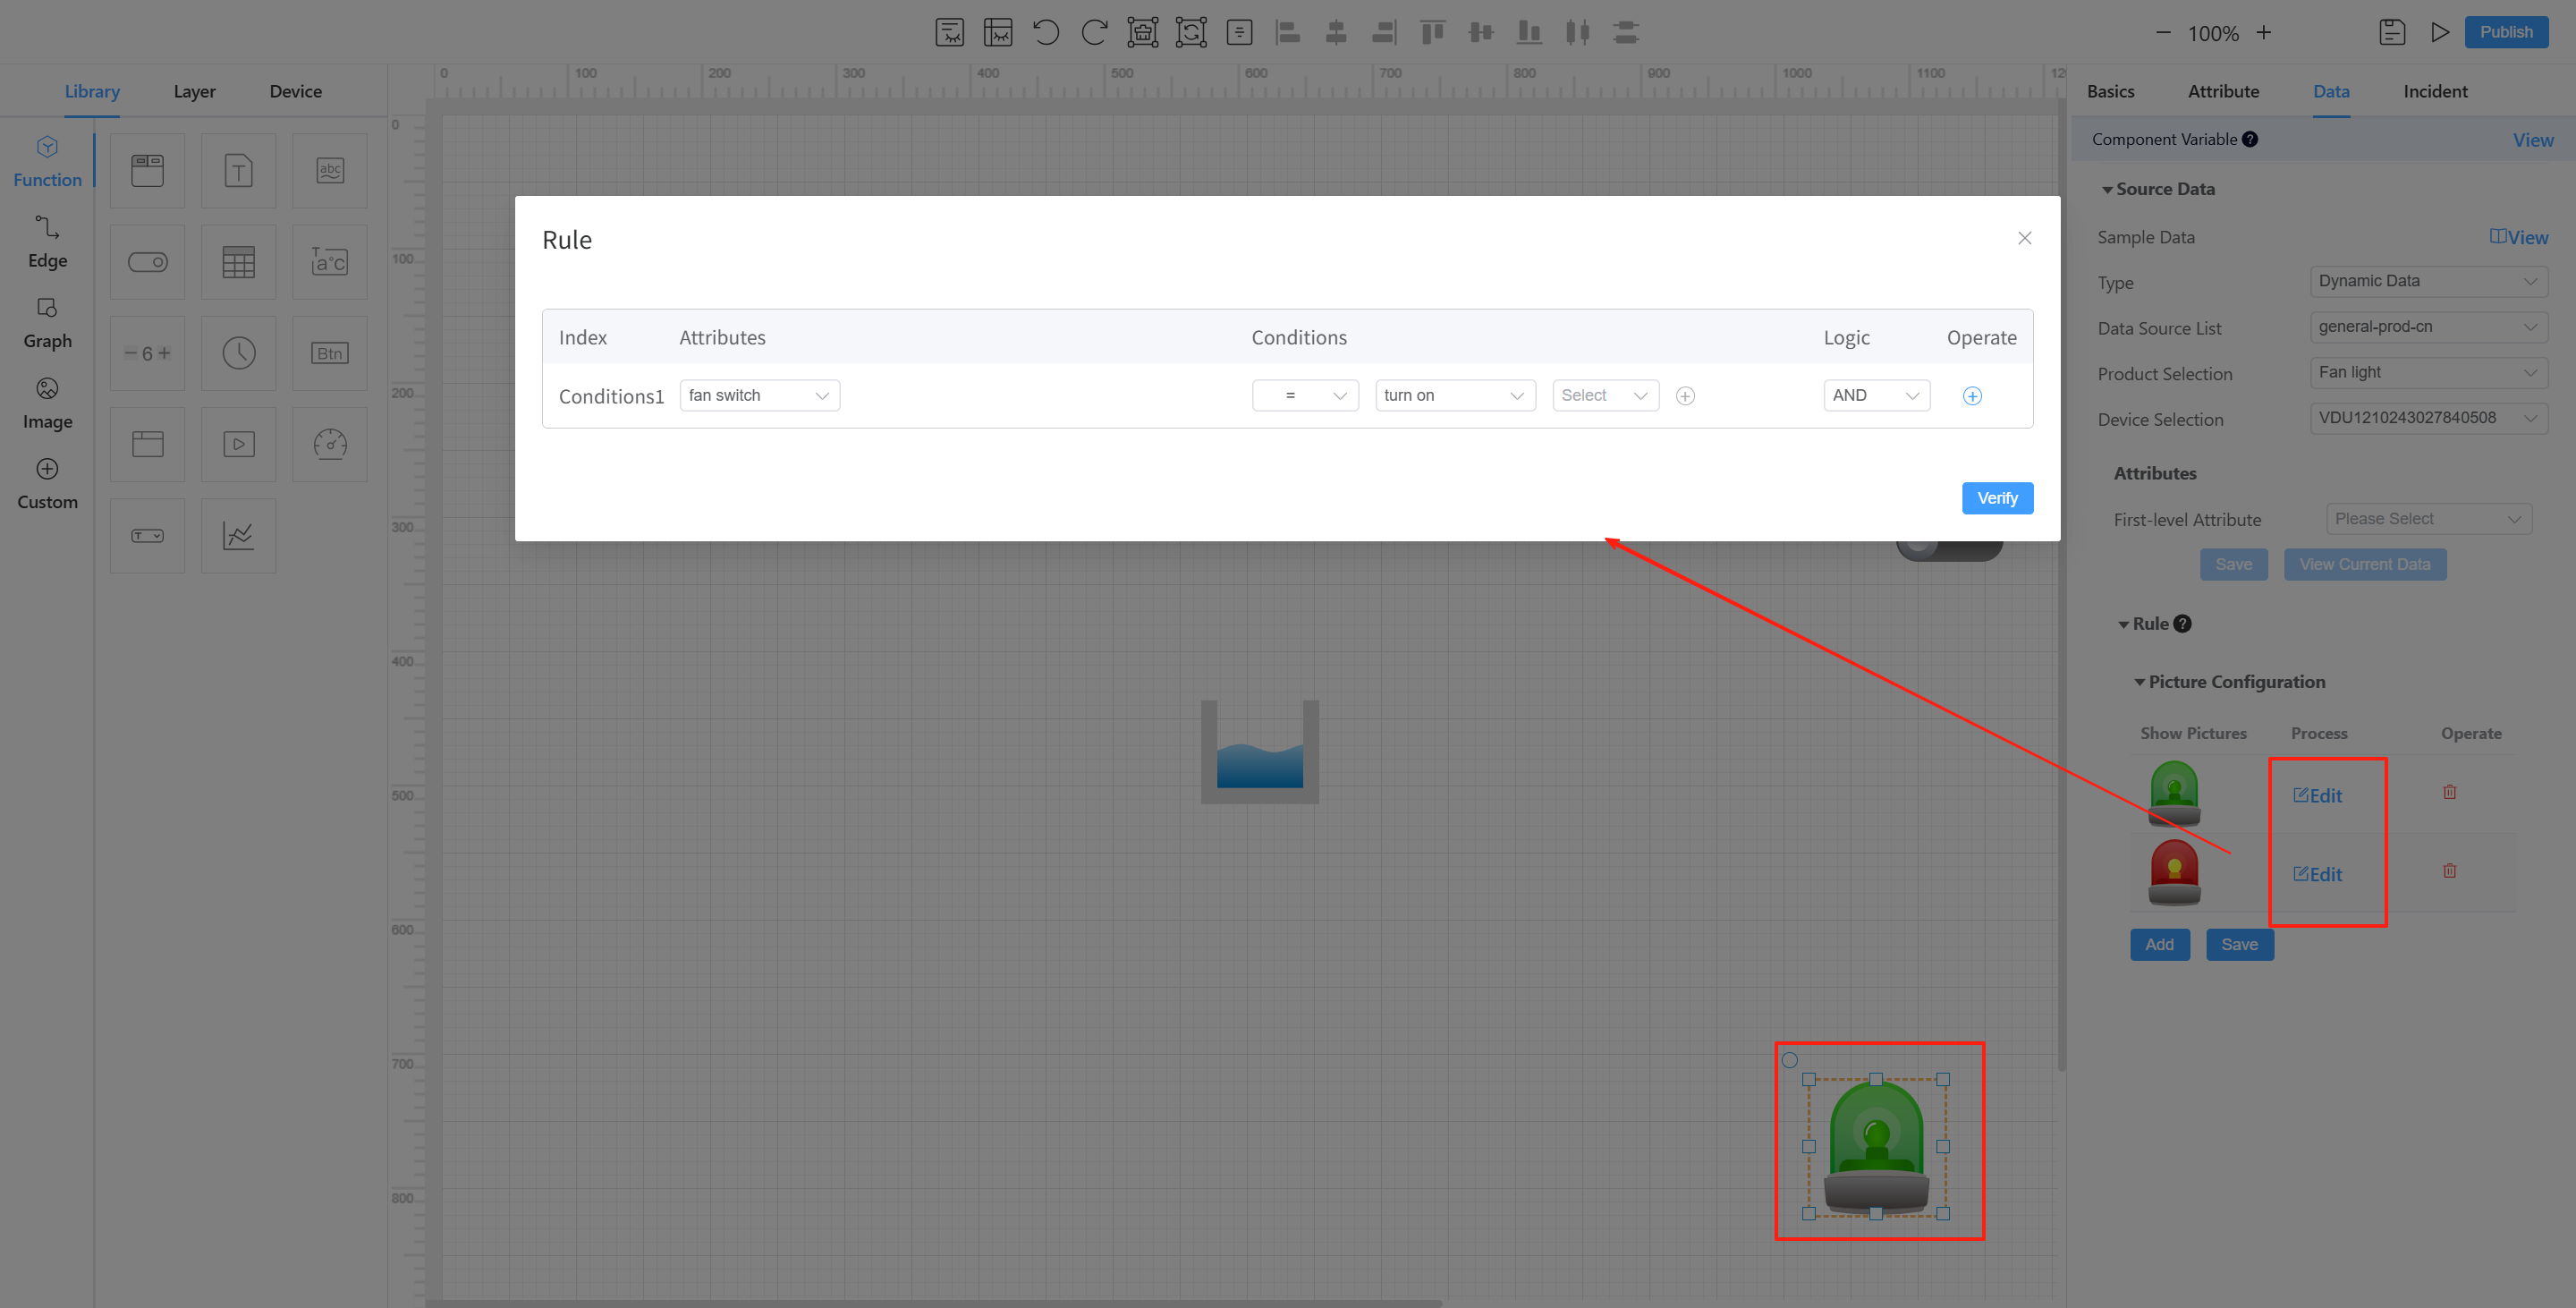
Task: Click the Verify button
Action: point(1996,498)
